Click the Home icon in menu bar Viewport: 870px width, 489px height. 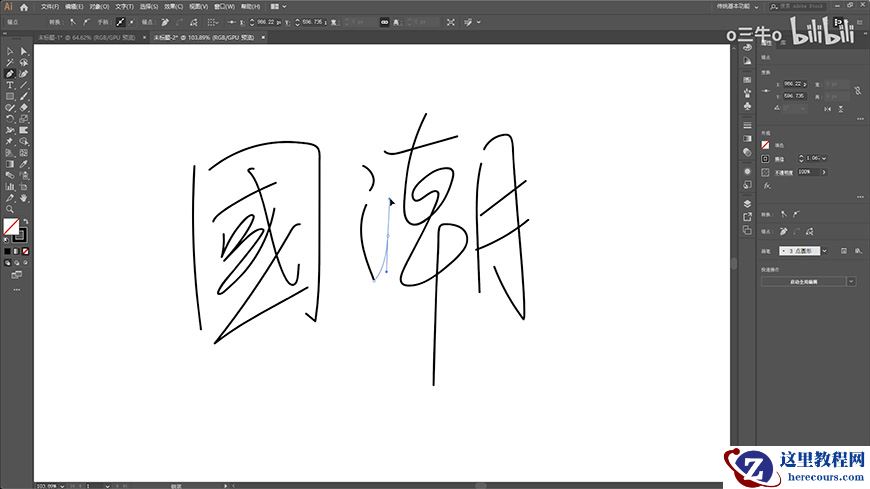pos(24,7)
